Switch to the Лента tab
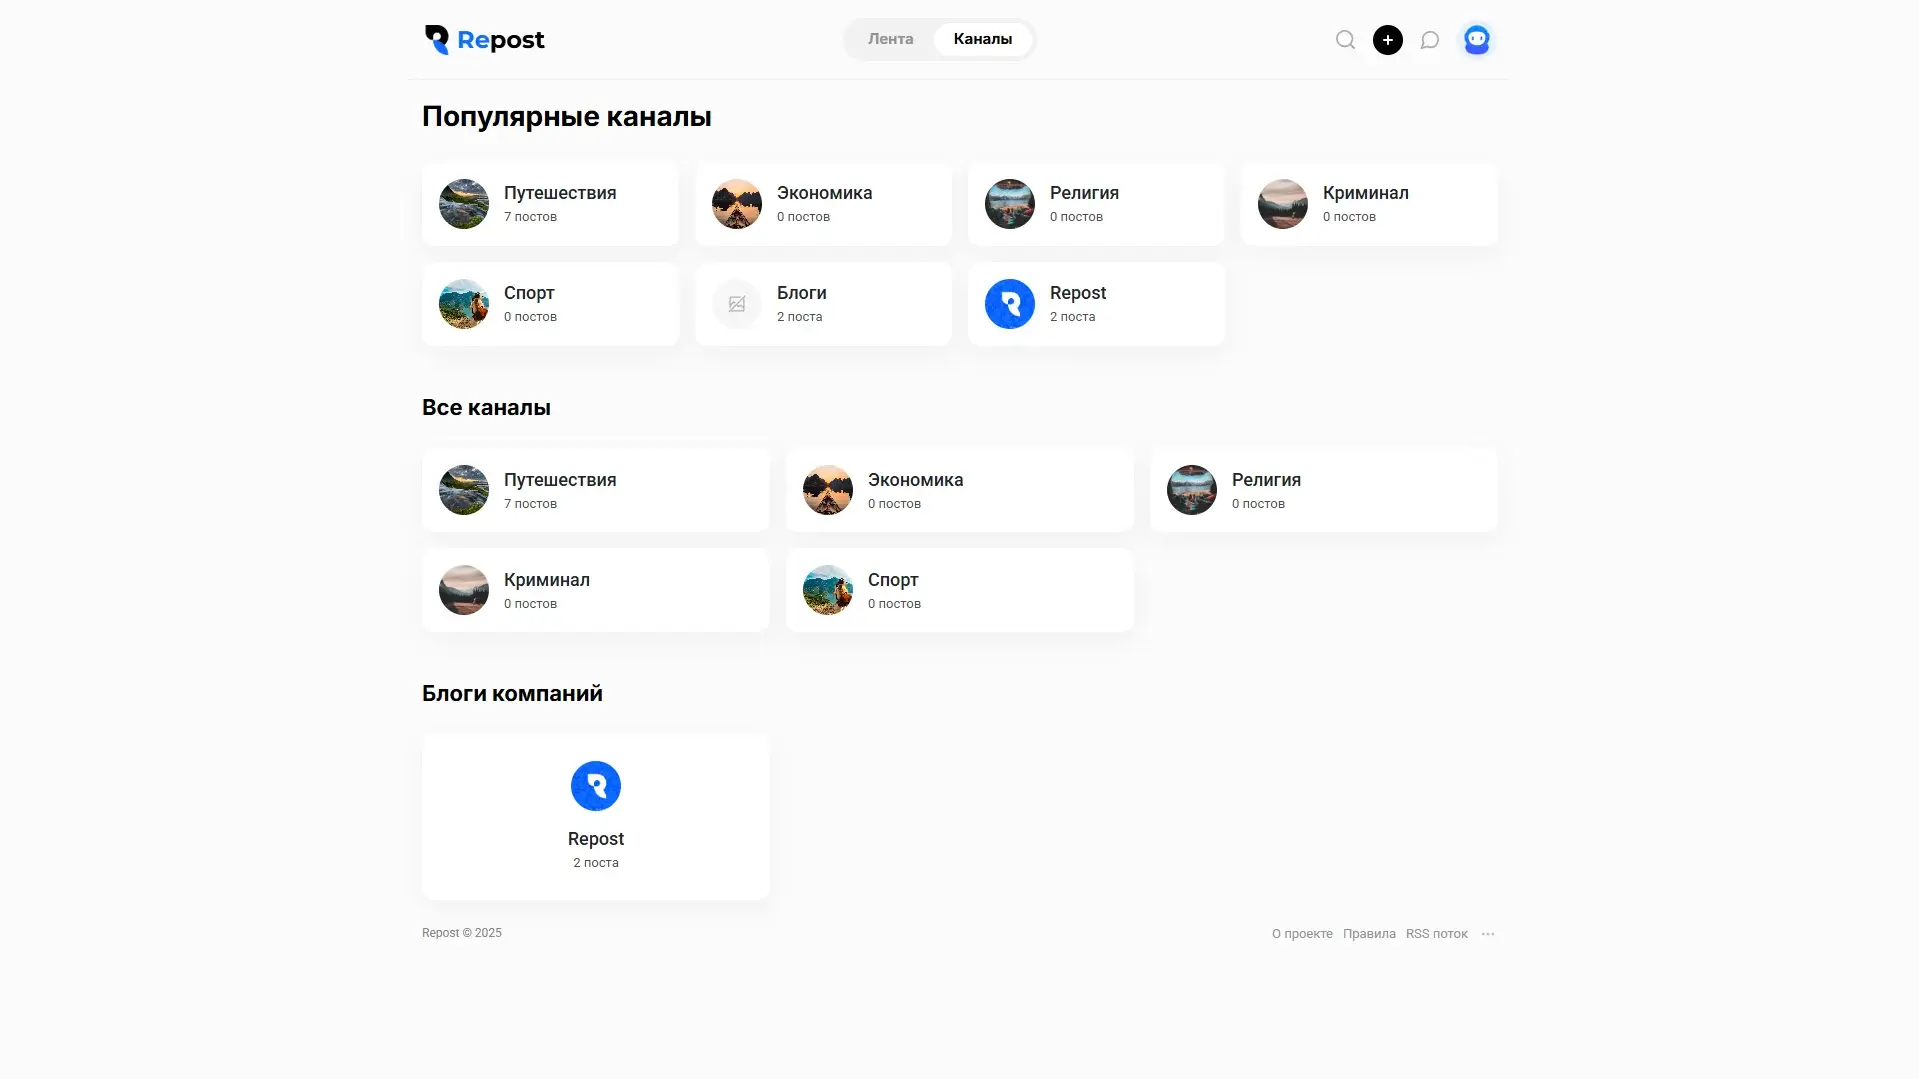This screenshot has height=1079, width=1919. tap(890, 39)
